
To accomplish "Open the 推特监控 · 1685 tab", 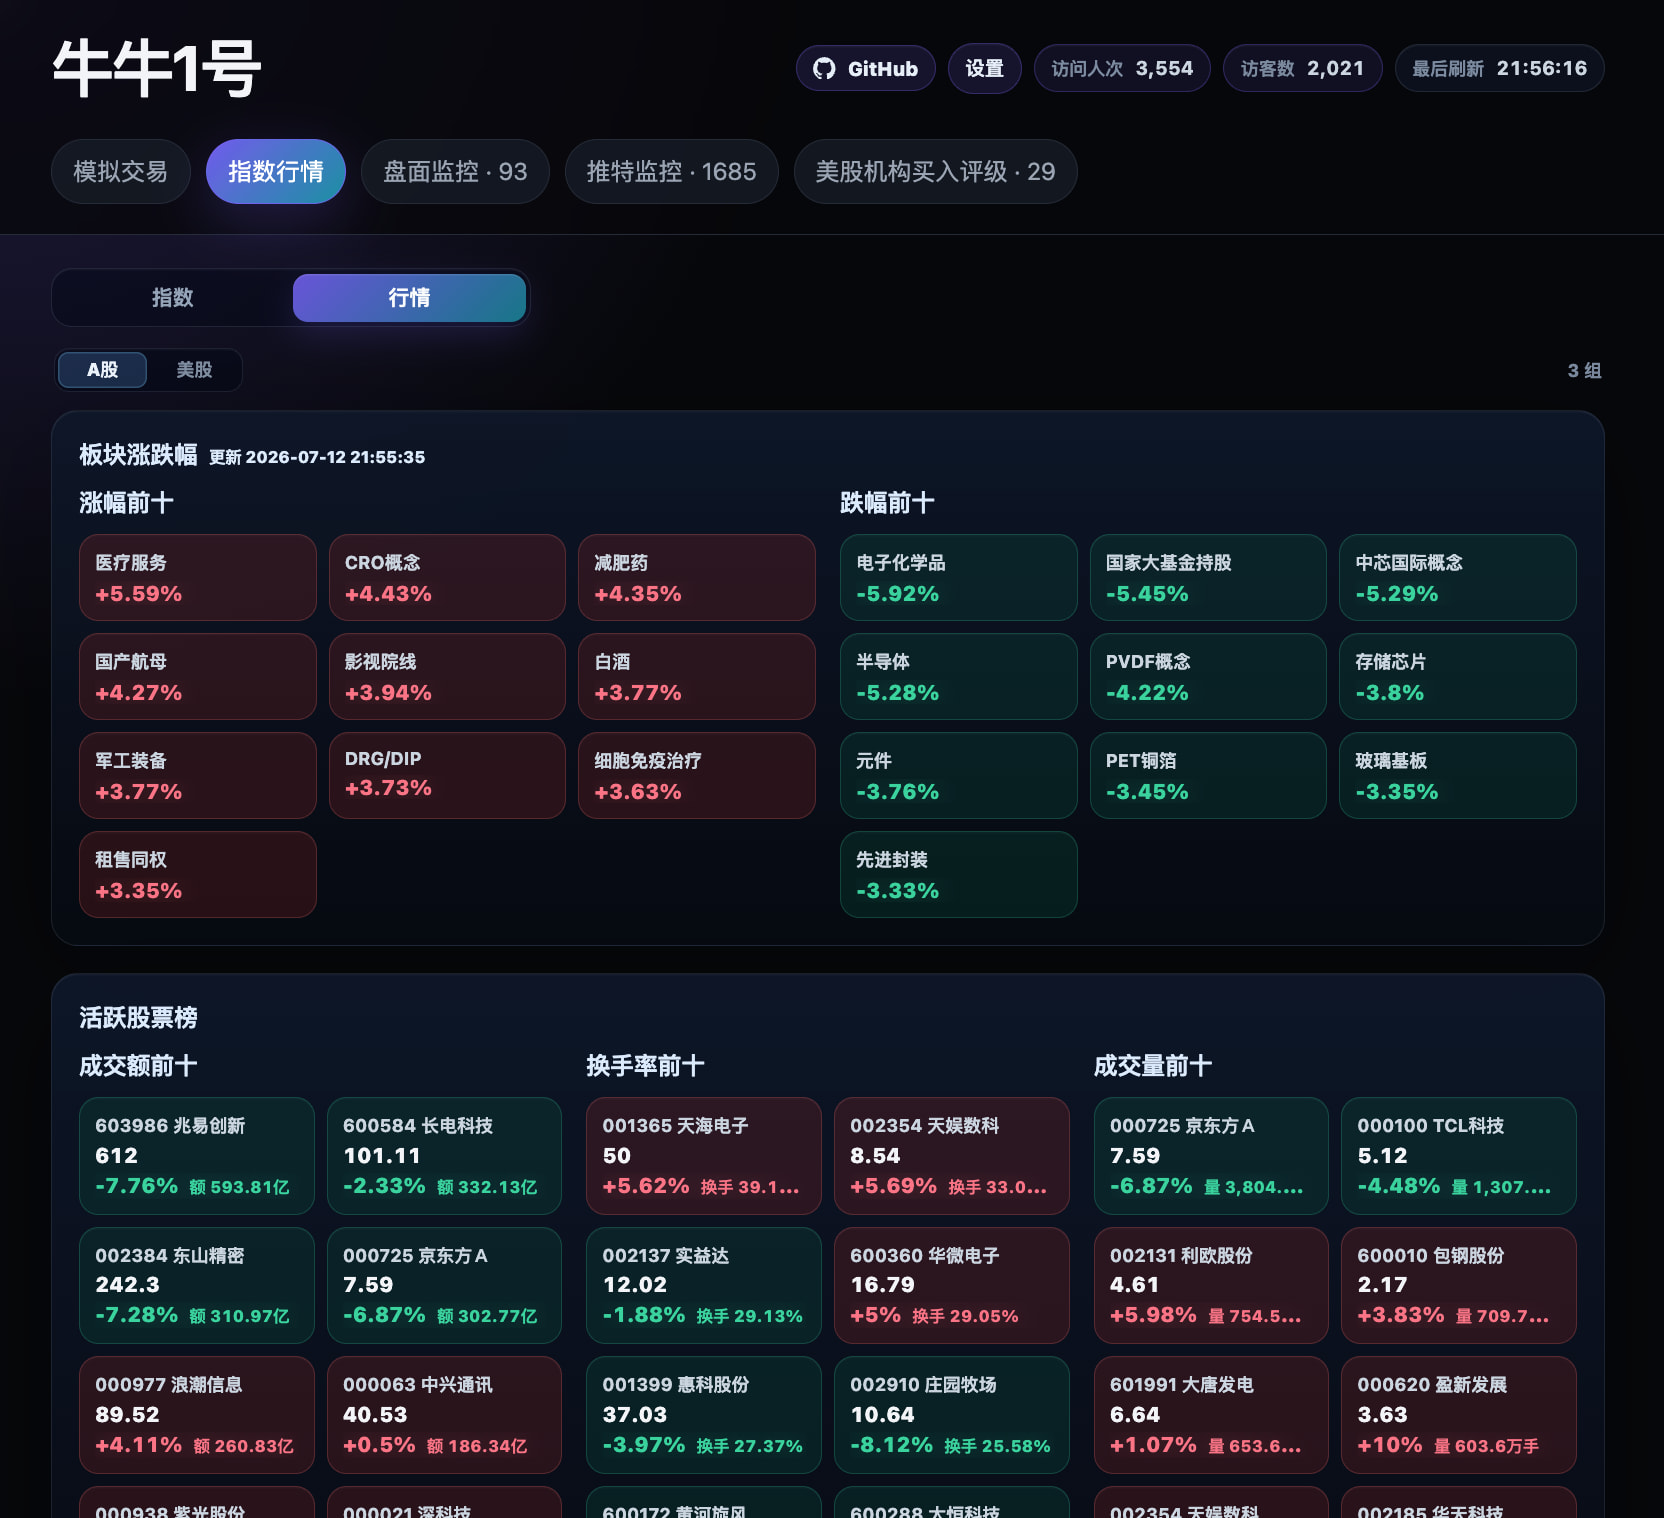I will click(x=672, y=172).
